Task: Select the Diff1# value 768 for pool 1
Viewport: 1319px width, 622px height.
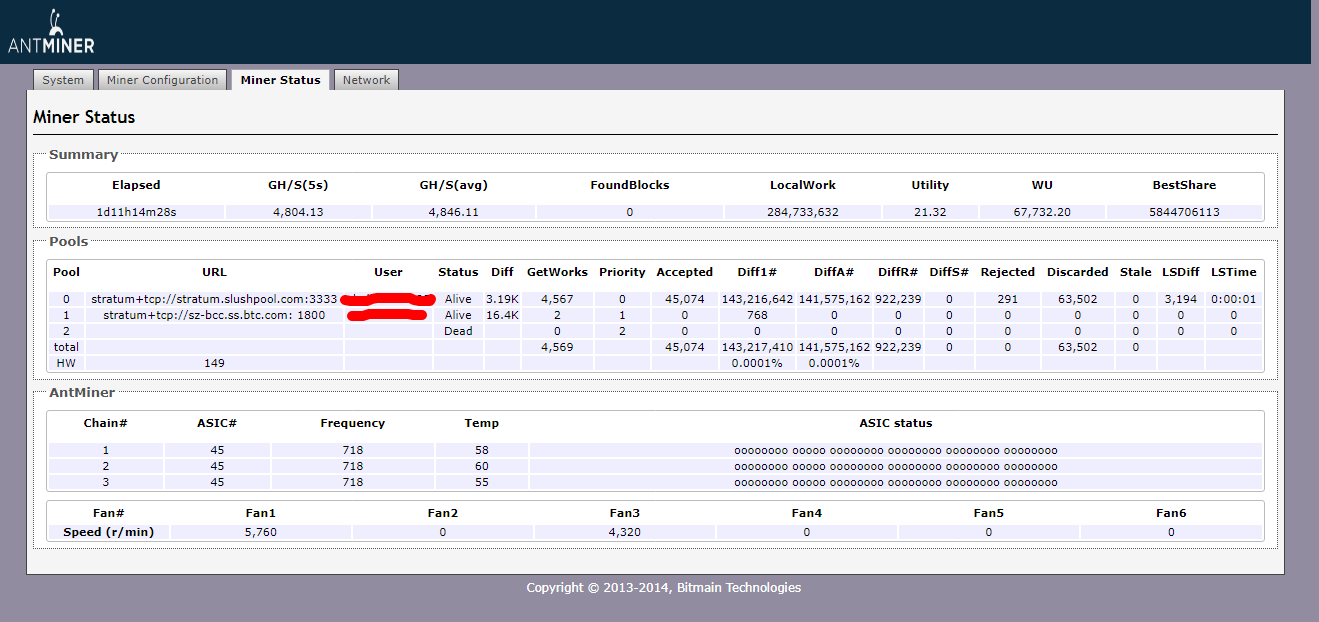Action: pos(757,315)
